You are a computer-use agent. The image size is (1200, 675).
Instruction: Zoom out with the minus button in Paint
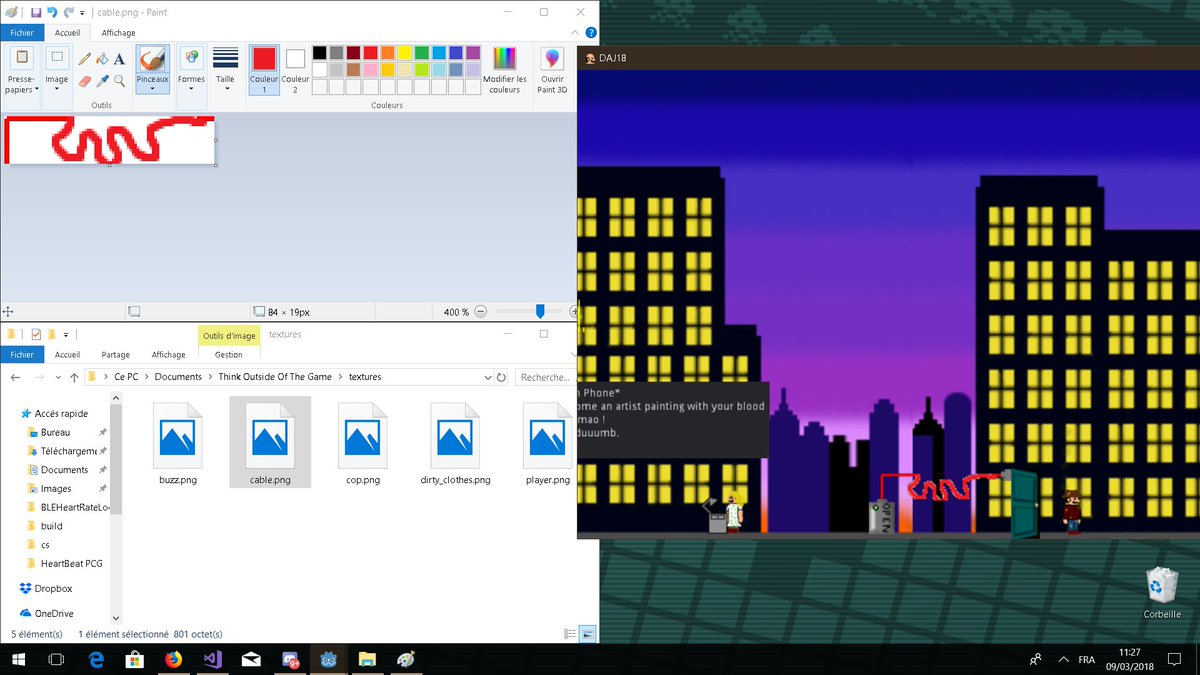[481, 312]
